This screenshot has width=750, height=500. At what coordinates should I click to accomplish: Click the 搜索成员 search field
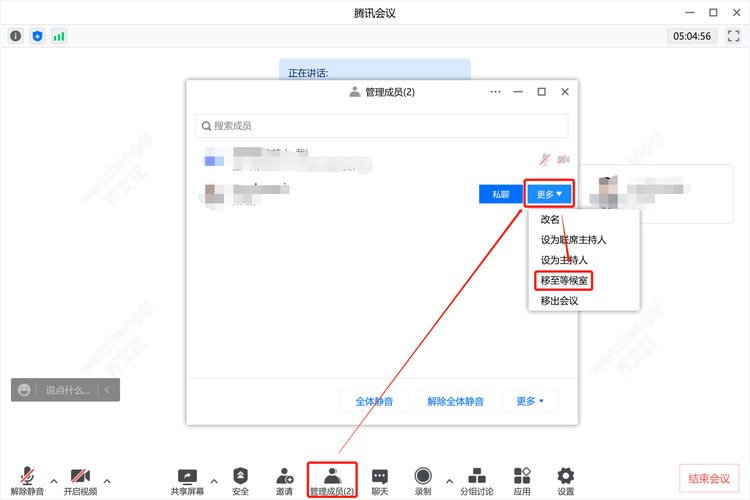tap(381, 126)
